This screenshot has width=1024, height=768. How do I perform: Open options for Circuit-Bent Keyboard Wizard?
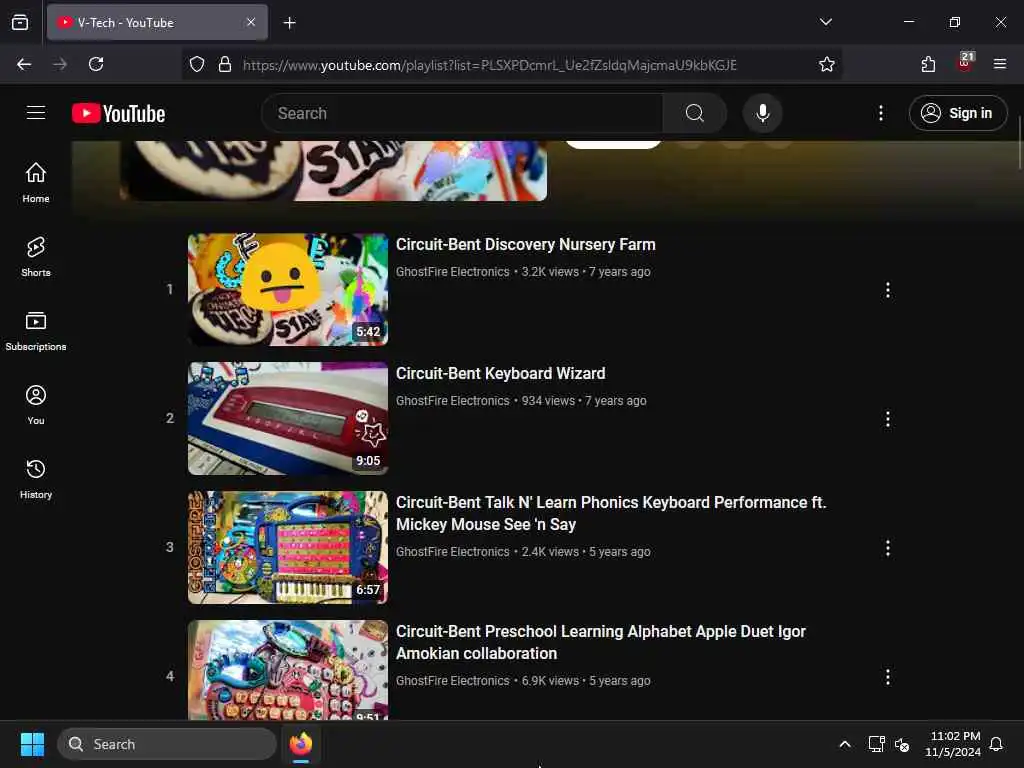click(x=888, y=419)
